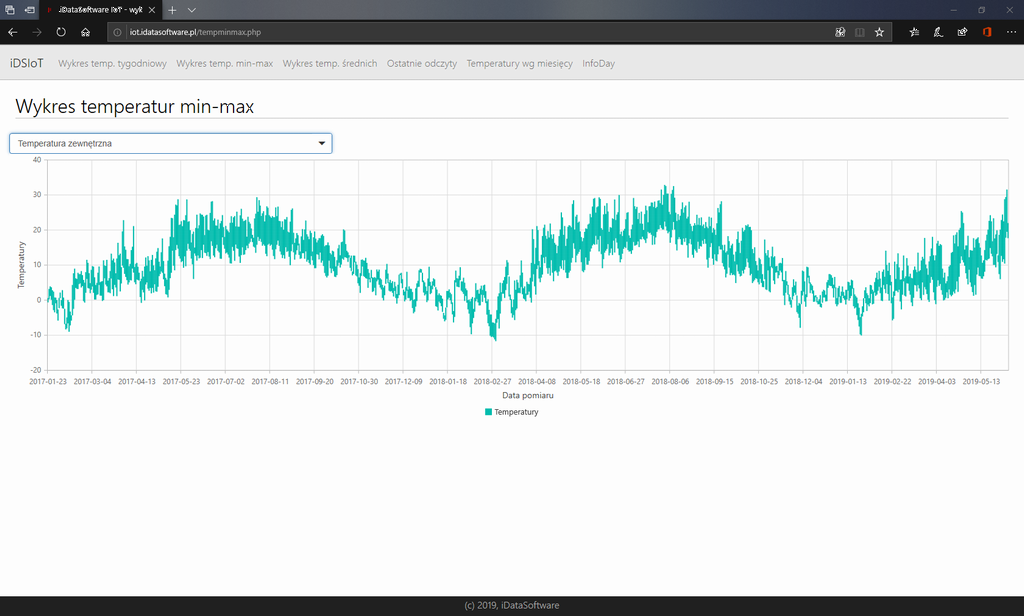
Task: Go back to the previous page
Action: [12, 32]
